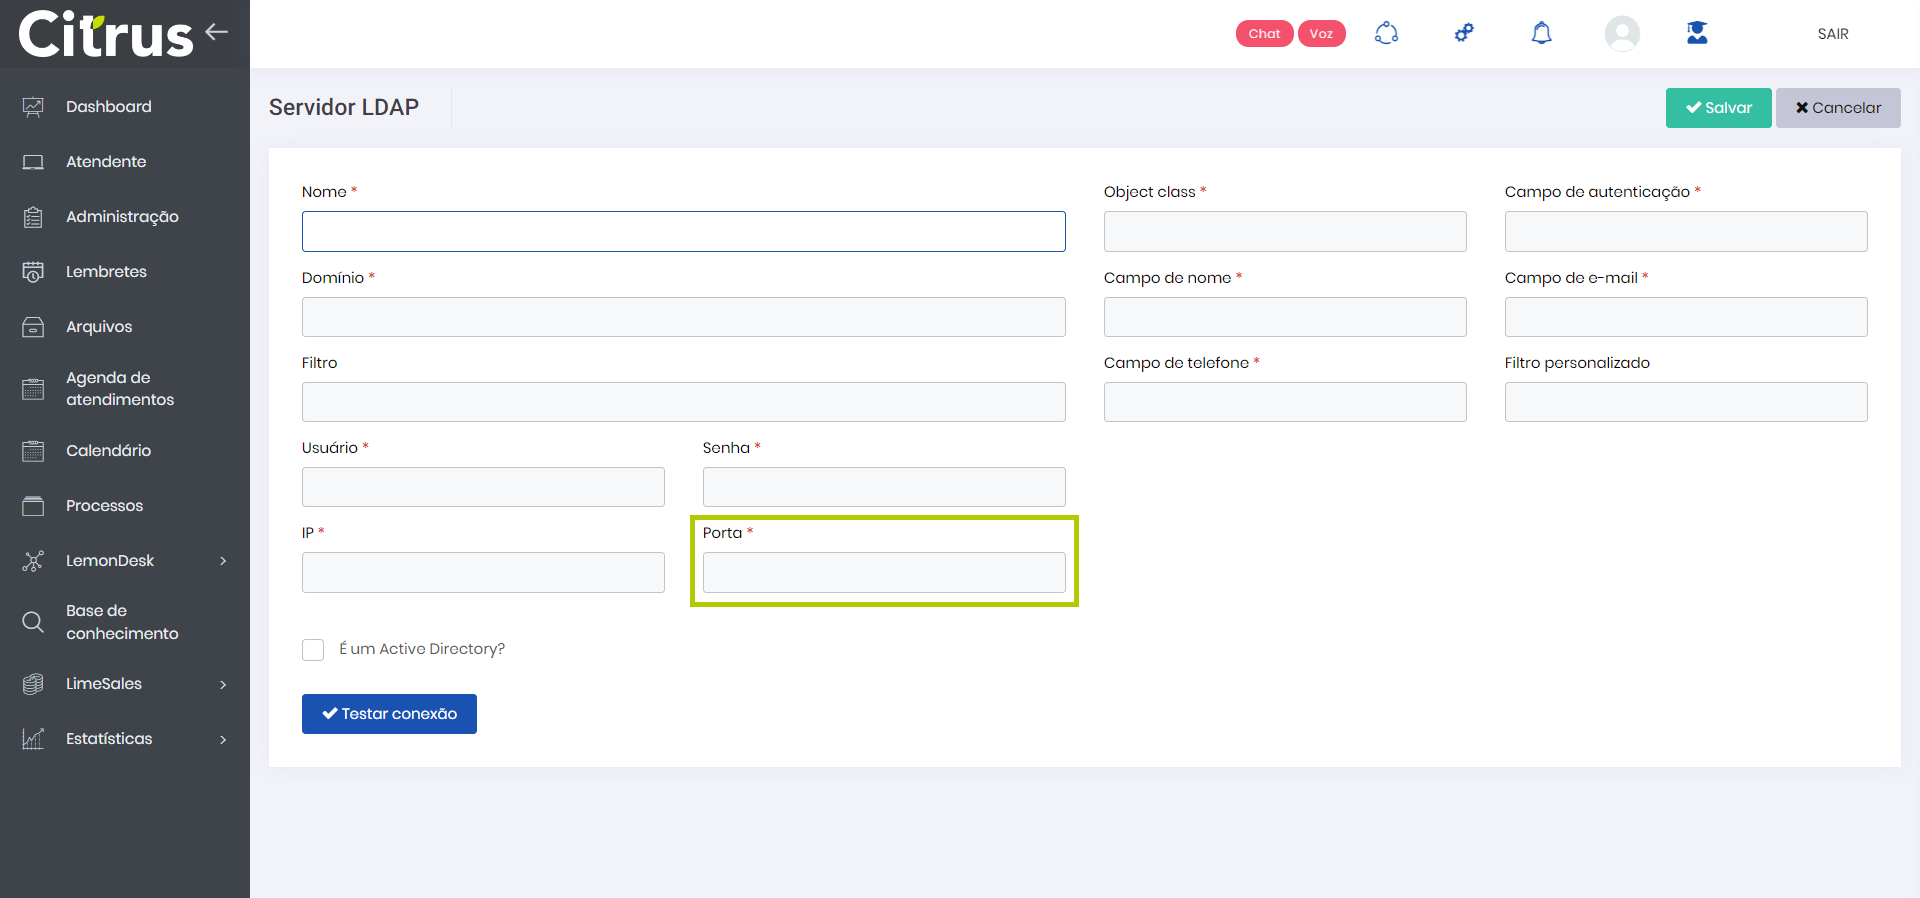
Task: Click the Calendário sidebar icon
Action: 33,451
